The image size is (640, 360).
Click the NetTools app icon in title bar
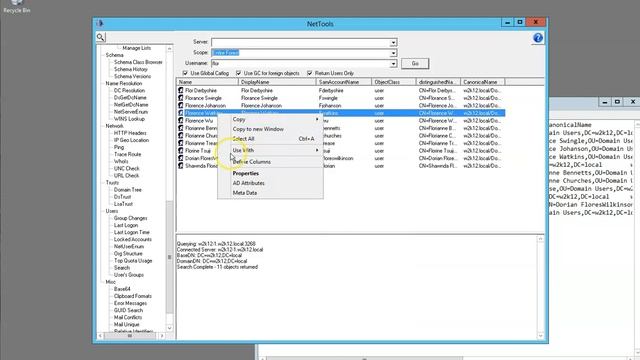[x=100, y=24]
